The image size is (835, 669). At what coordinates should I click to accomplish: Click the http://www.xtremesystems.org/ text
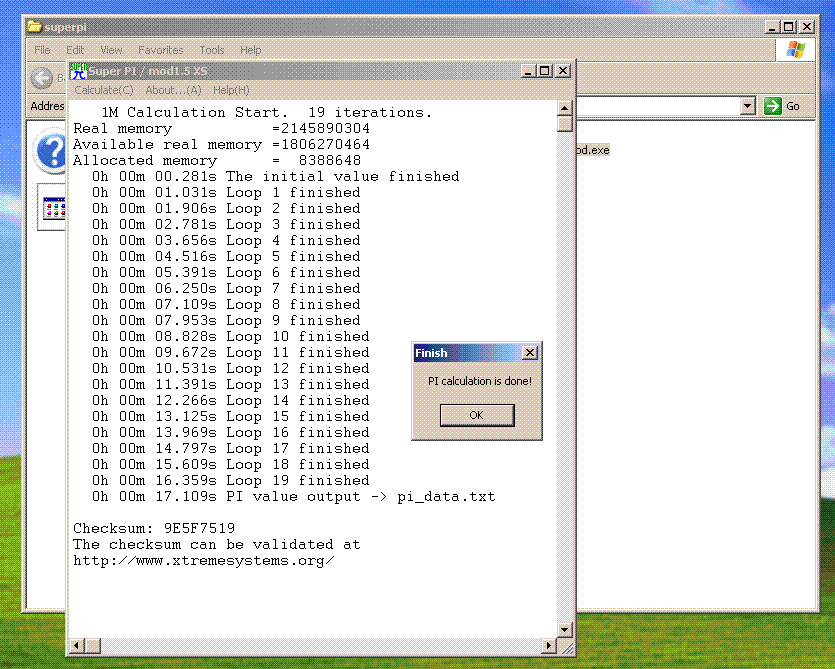[x=204, y=561]
